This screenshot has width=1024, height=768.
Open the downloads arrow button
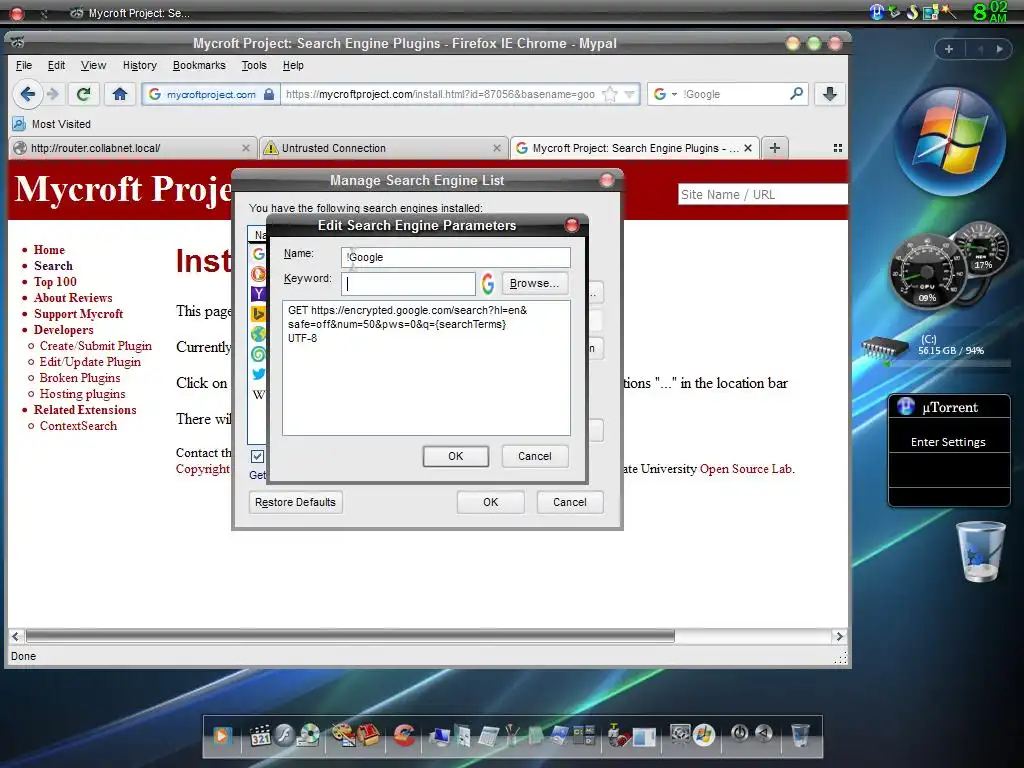pos(829,94)
